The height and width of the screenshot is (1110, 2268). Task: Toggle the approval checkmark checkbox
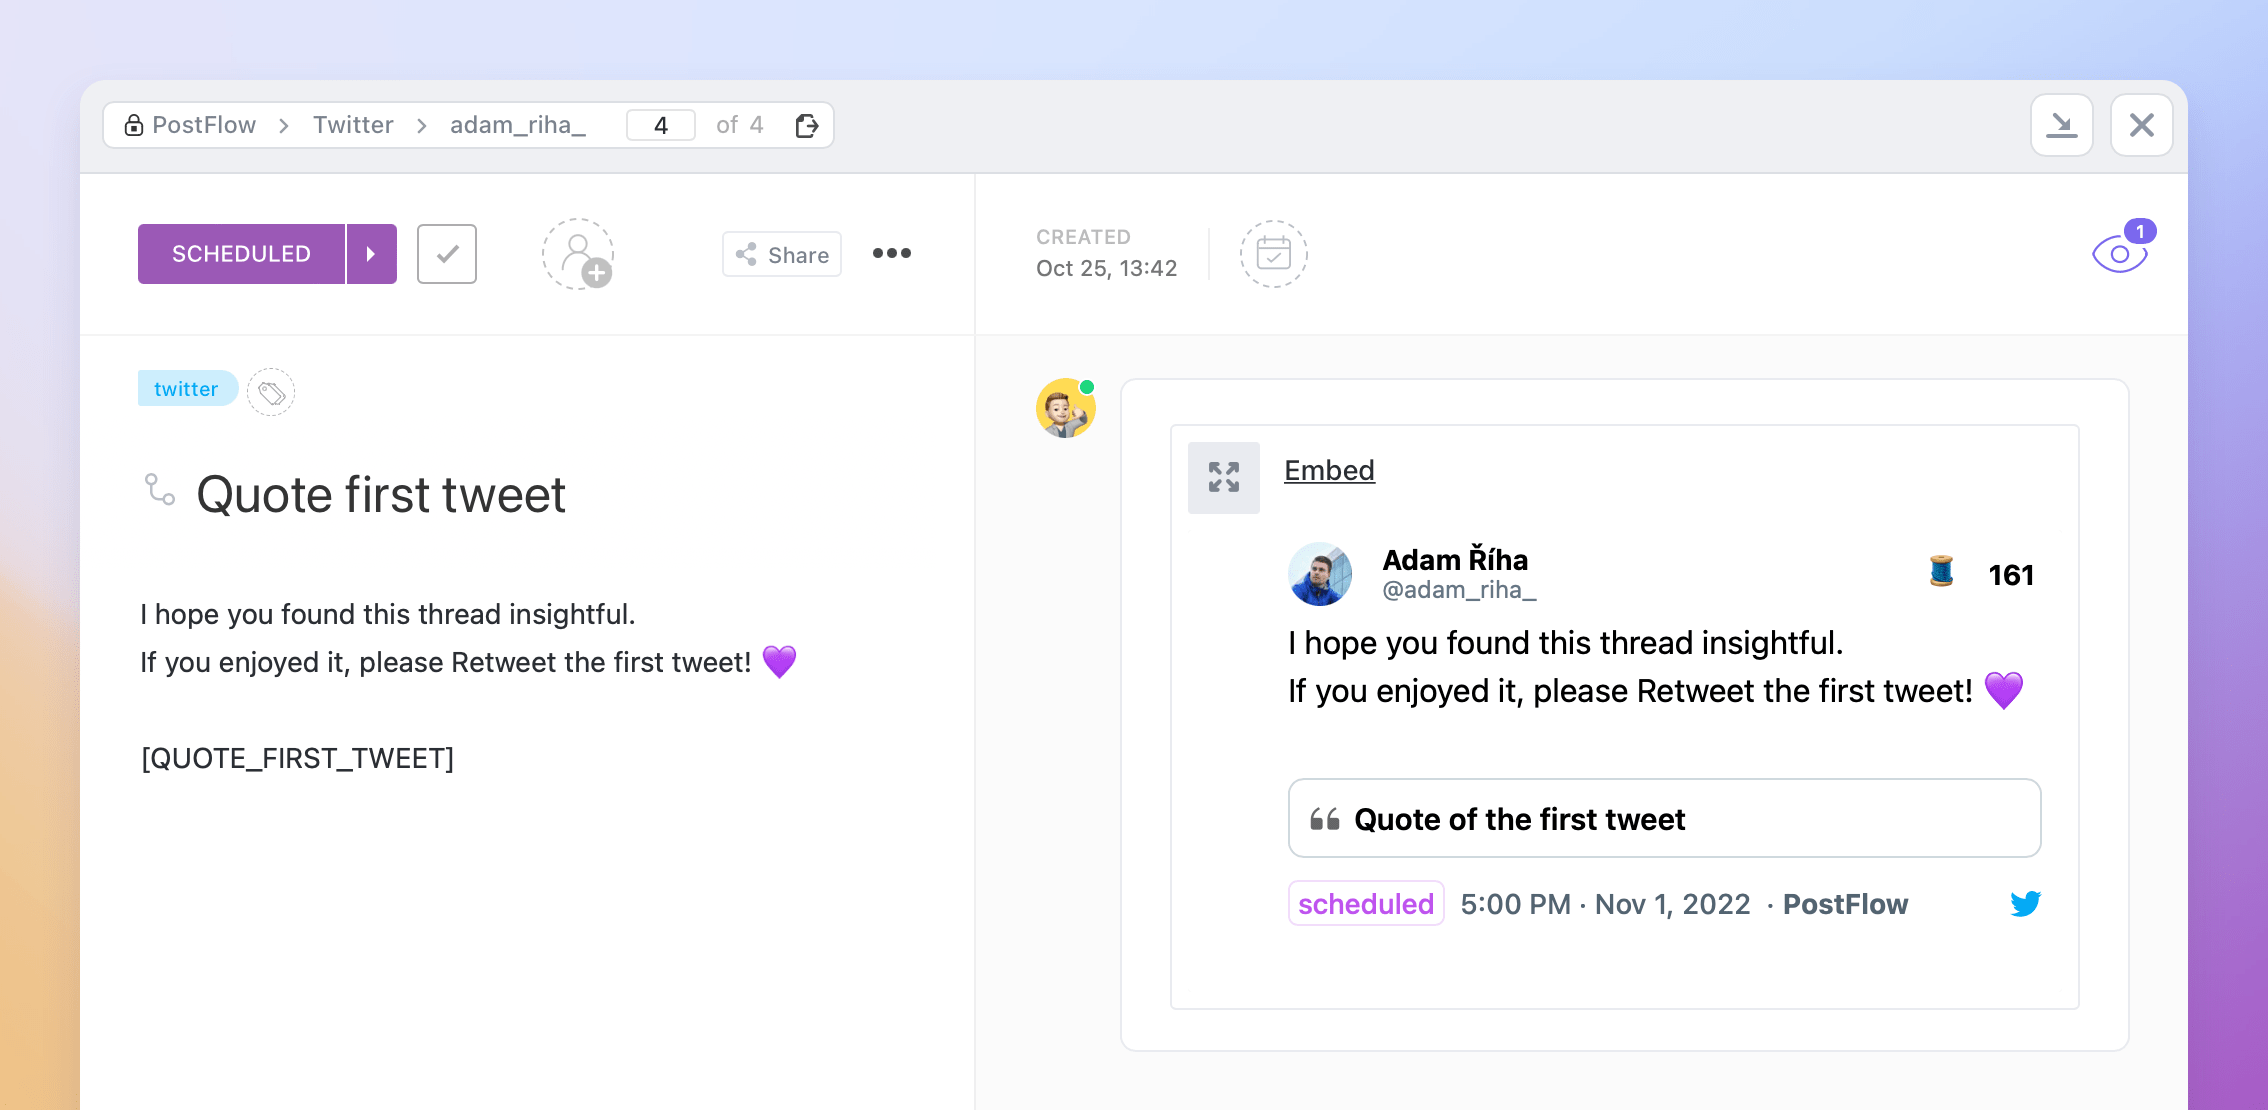click(446, 254)
